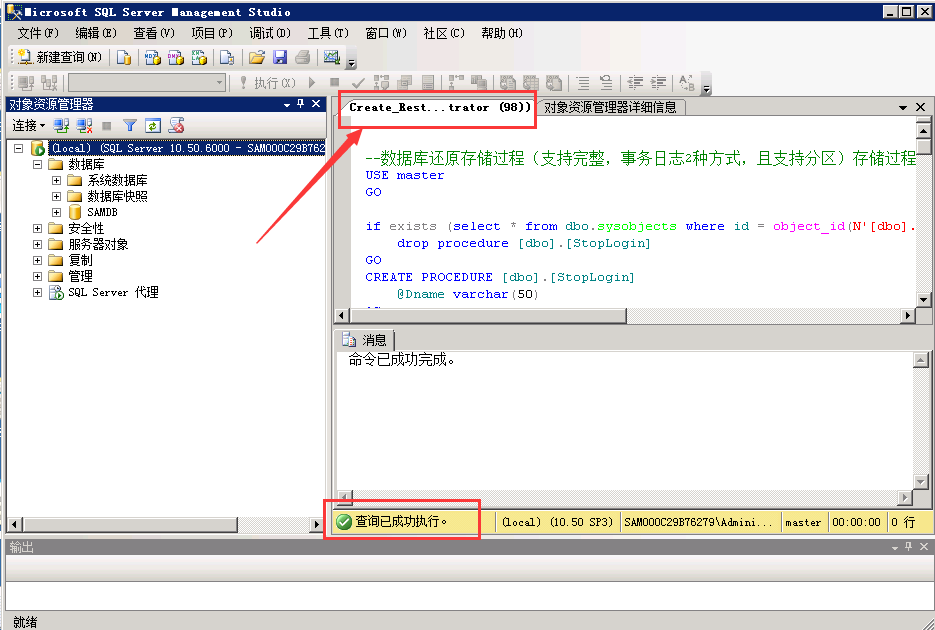Screen dimensions: 935x630
Task: Open Object Explorer window position dropdown
Action: coord(287,105)
